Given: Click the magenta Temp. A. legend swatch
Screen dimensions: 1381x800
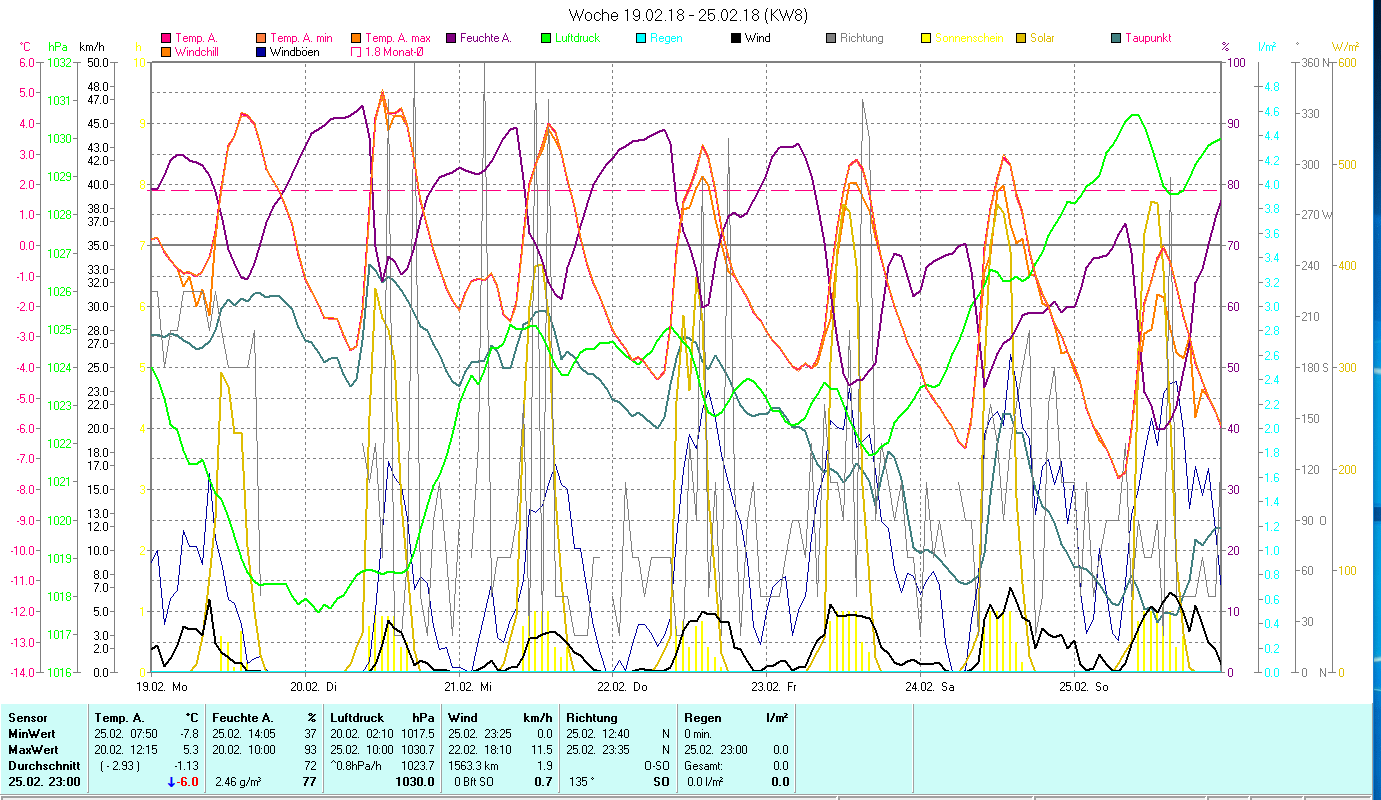Looking at the screenshot, I should click(166, 38).
